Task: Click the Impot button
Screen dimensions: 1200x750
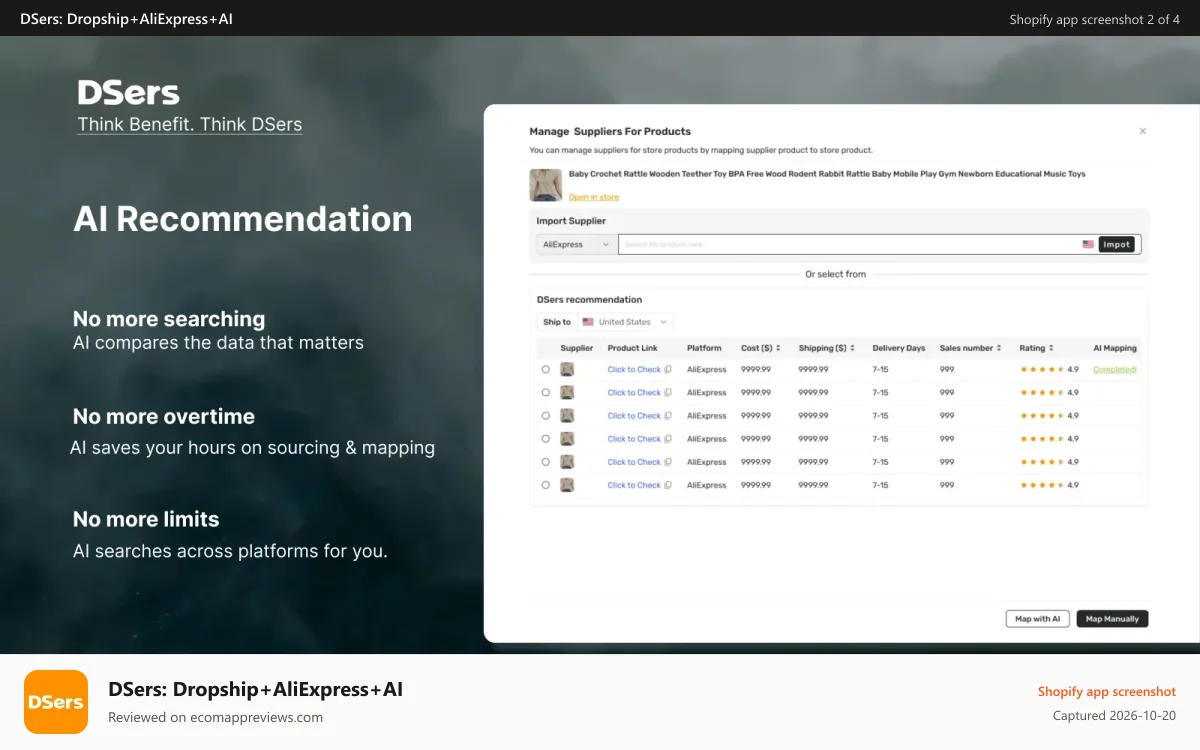Action: [1117, 244]
